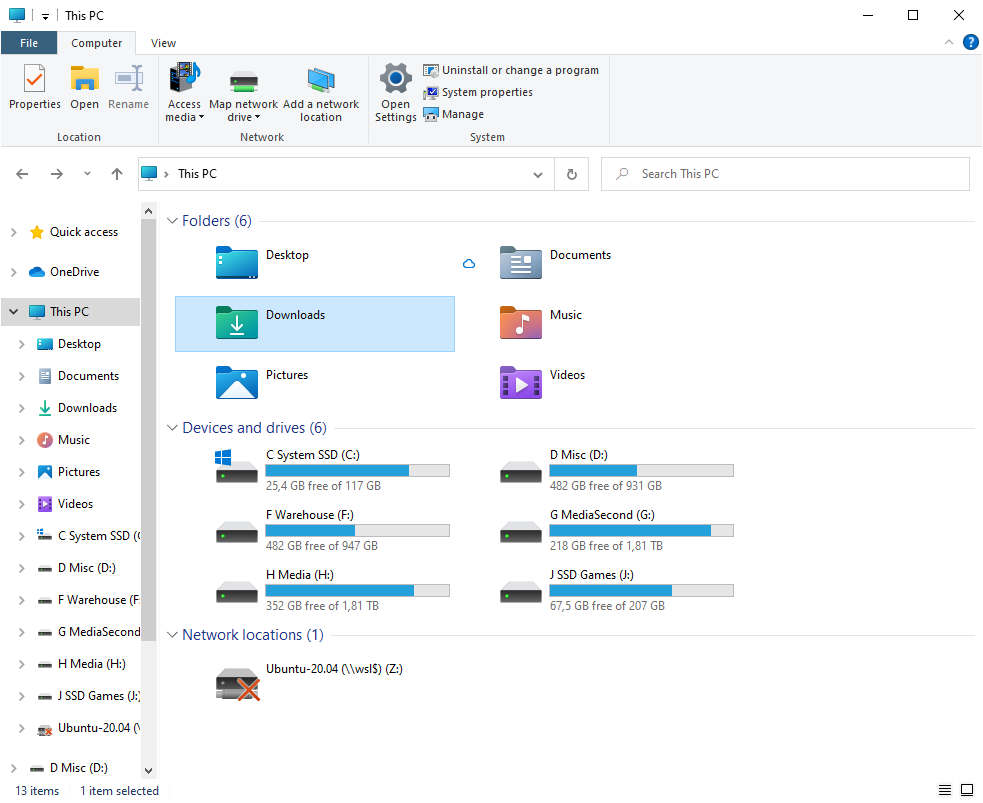Open Settings via gear icon

coord(396,79)
